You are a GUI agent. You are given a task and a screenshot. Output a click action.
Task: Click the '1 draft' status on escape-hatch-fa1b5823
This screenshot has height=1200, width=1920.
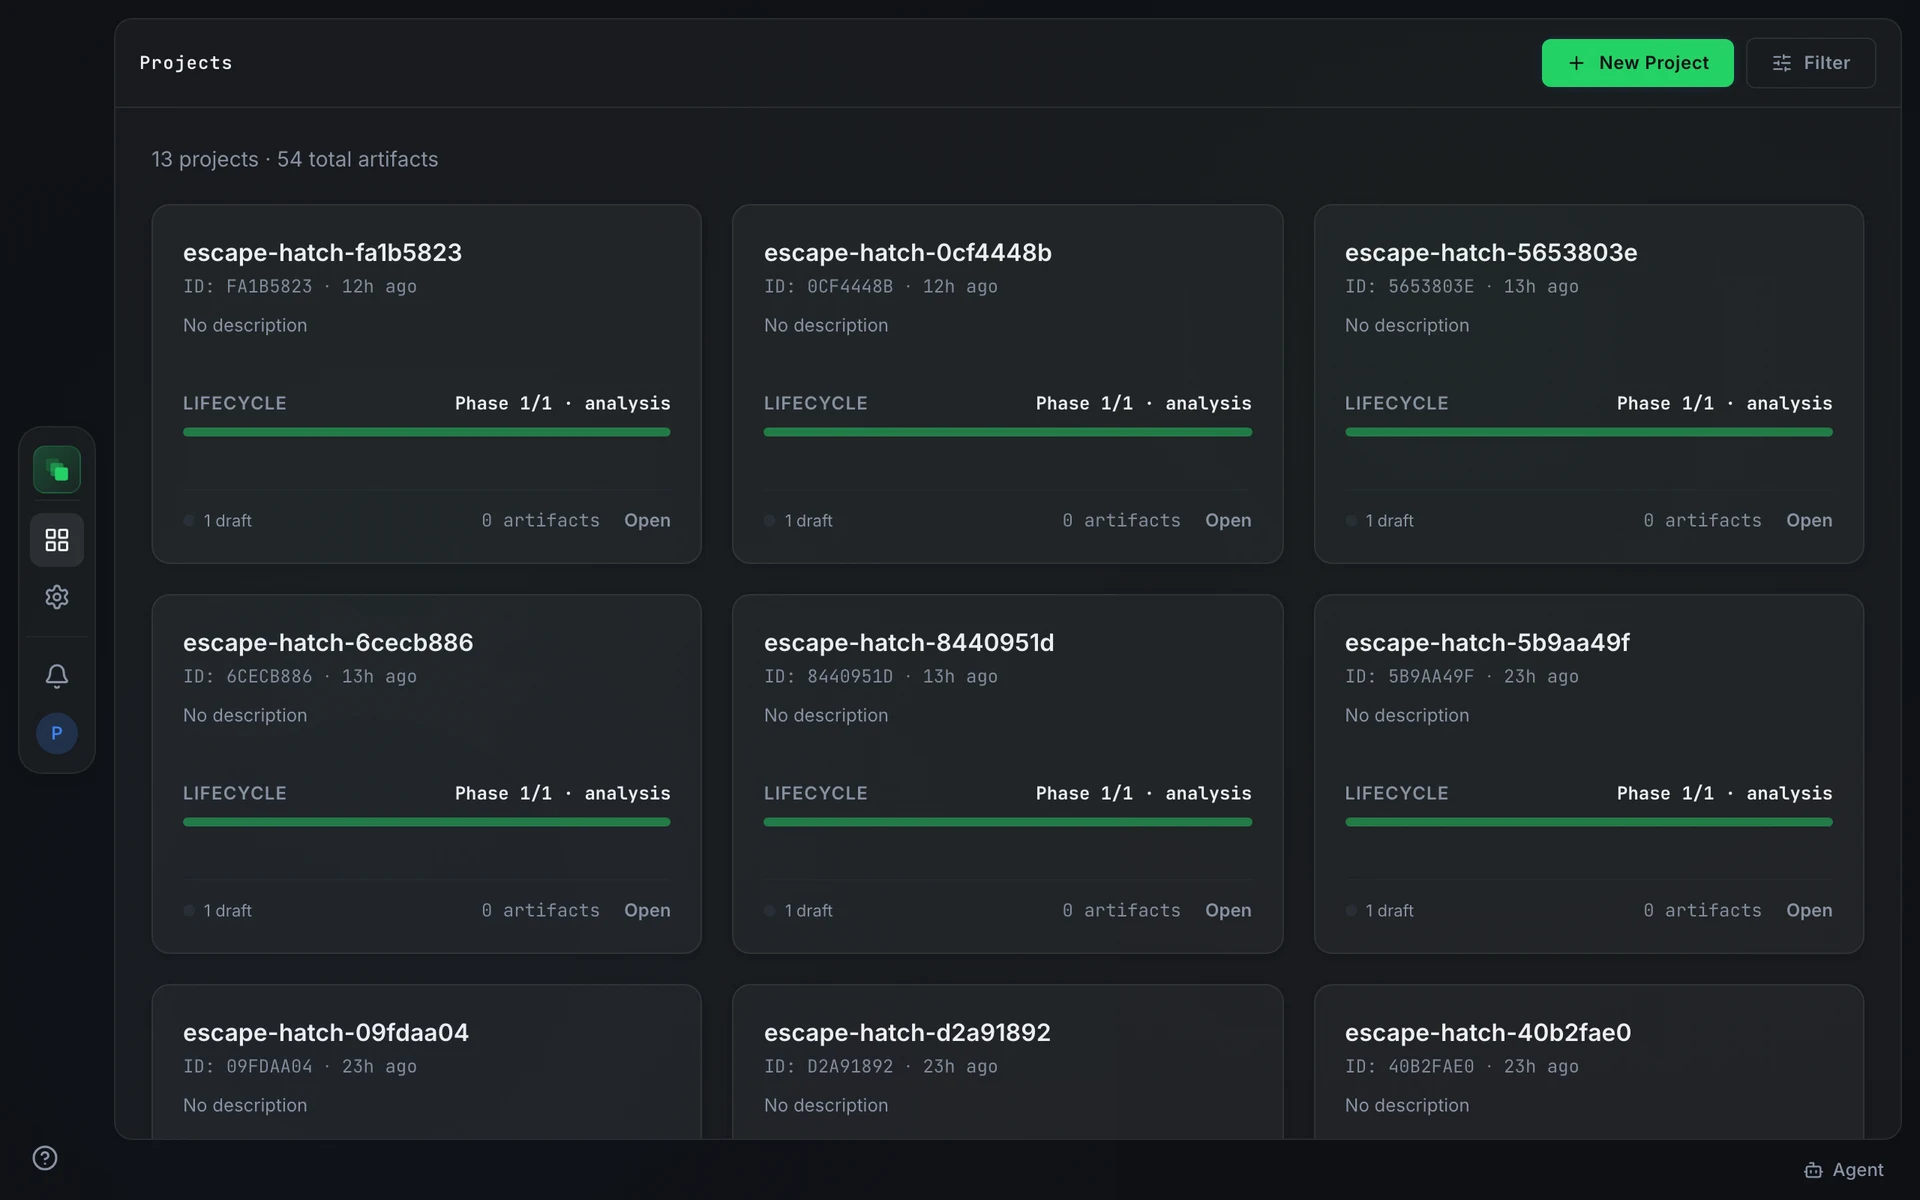click(218, 520)
